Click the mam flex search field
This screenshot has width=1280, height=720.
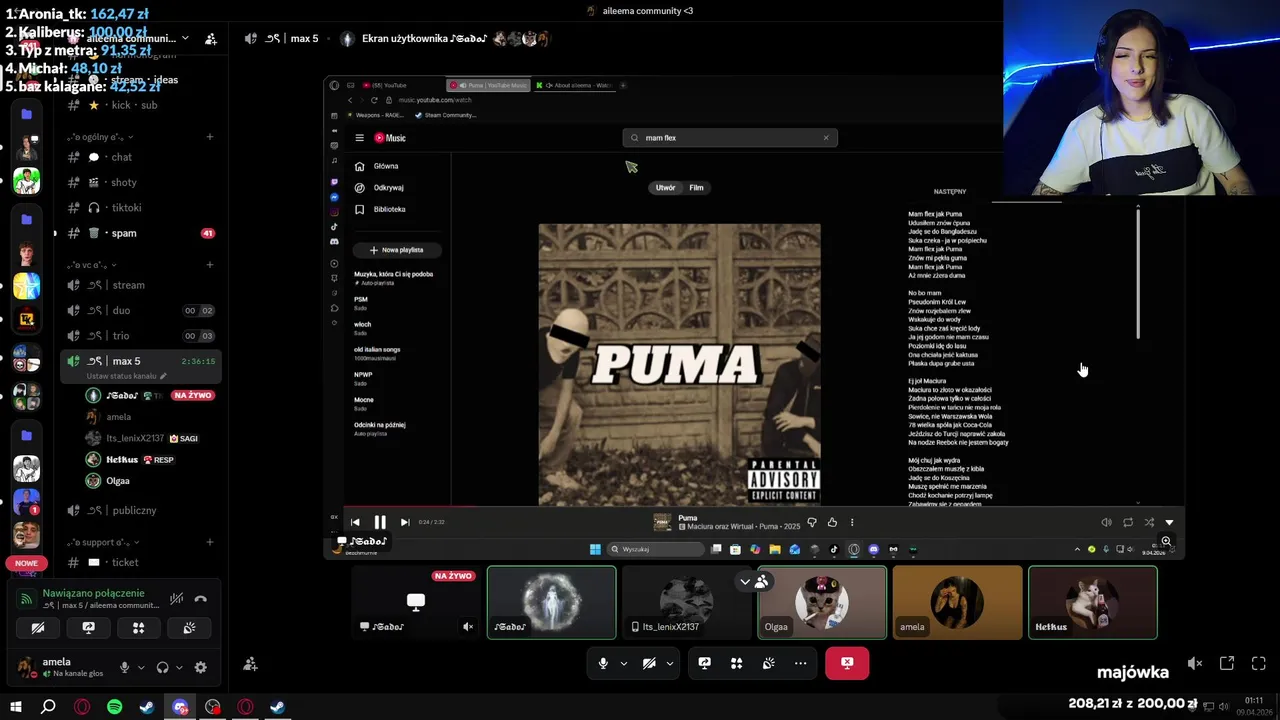(x=730, y=138)
